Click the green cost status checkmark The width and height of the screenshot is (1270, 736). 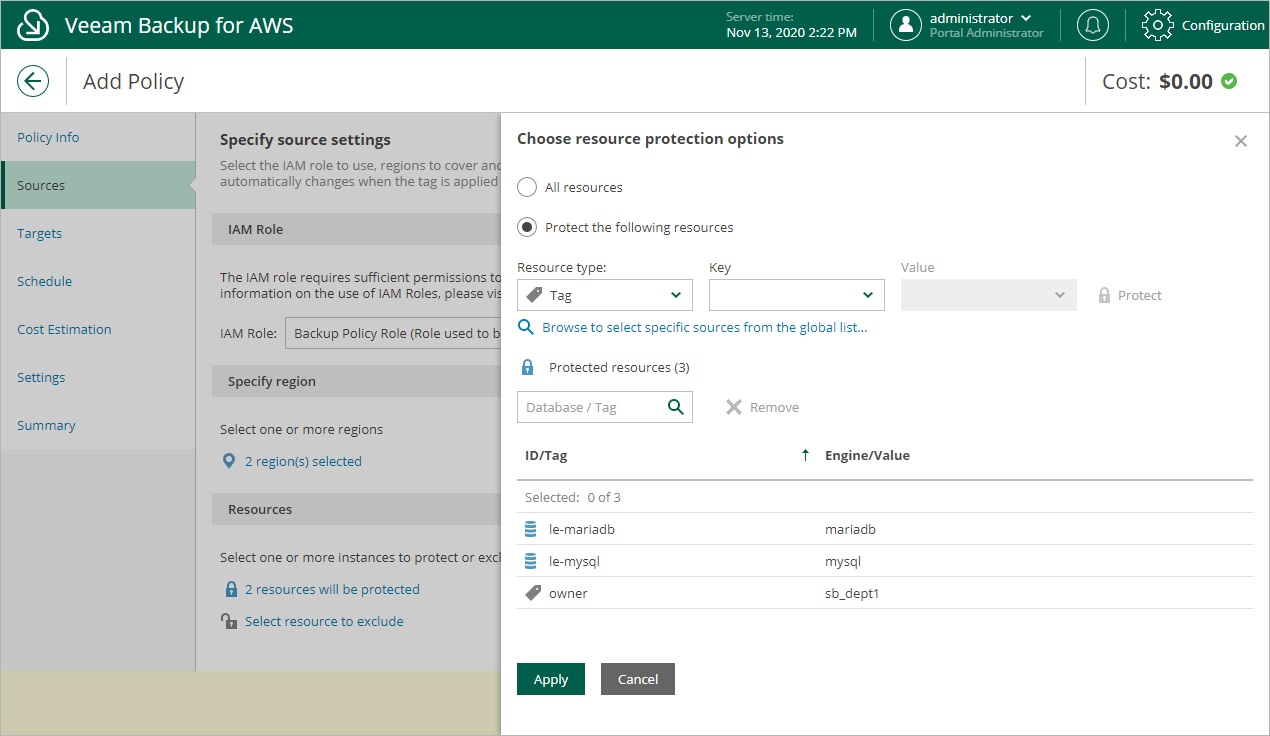click(1229, 81)
